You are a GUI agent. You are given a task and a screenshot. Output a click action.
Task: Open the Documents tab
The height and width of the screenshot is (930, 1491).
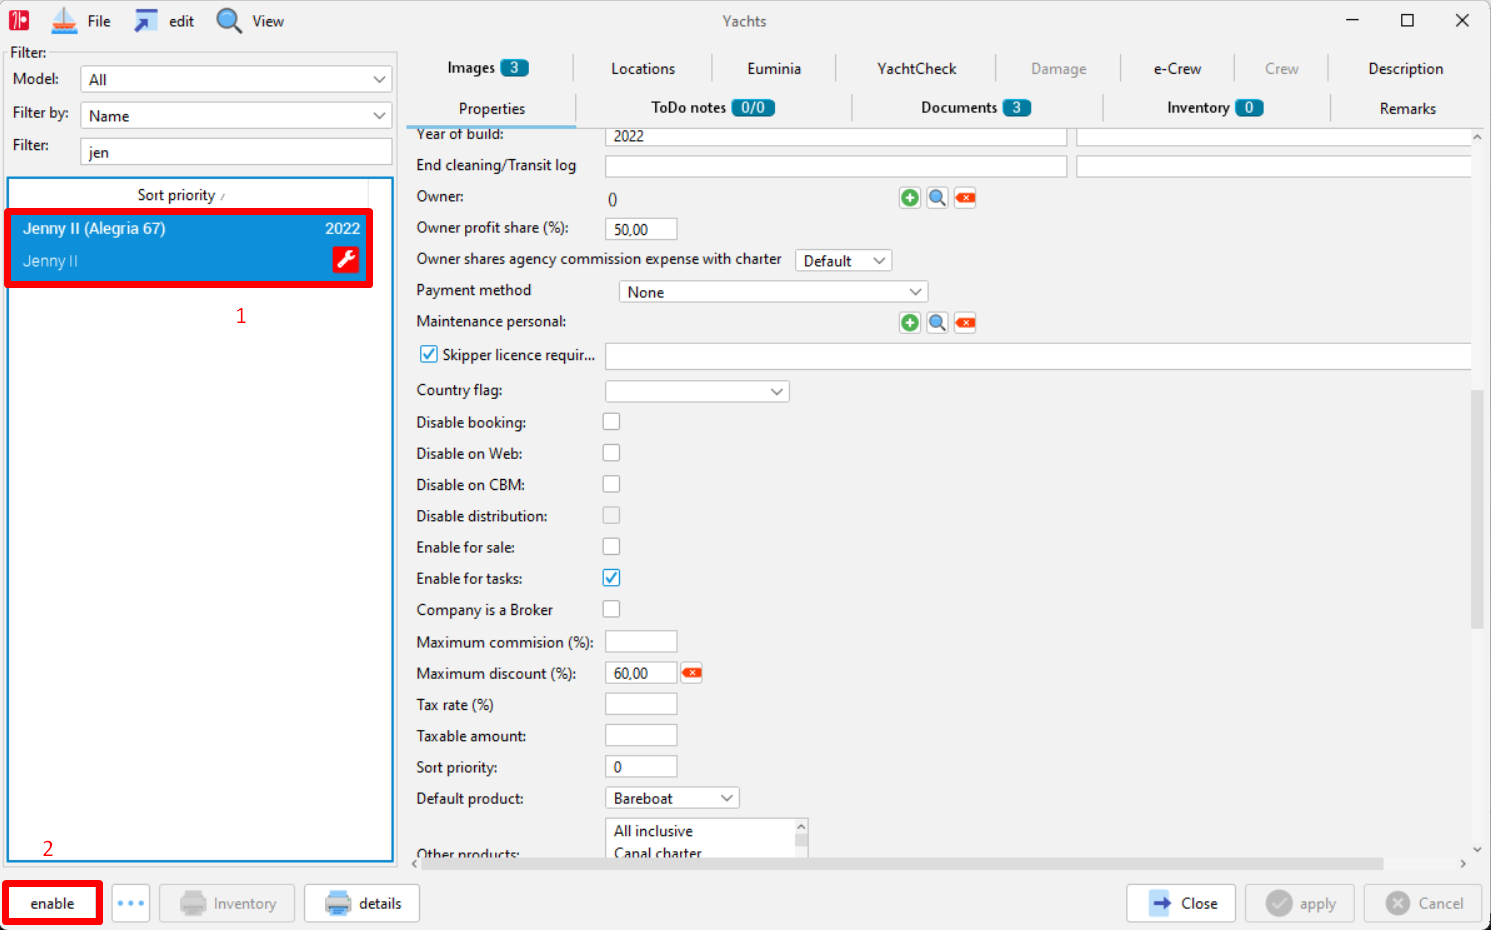[x=976, y=108]
